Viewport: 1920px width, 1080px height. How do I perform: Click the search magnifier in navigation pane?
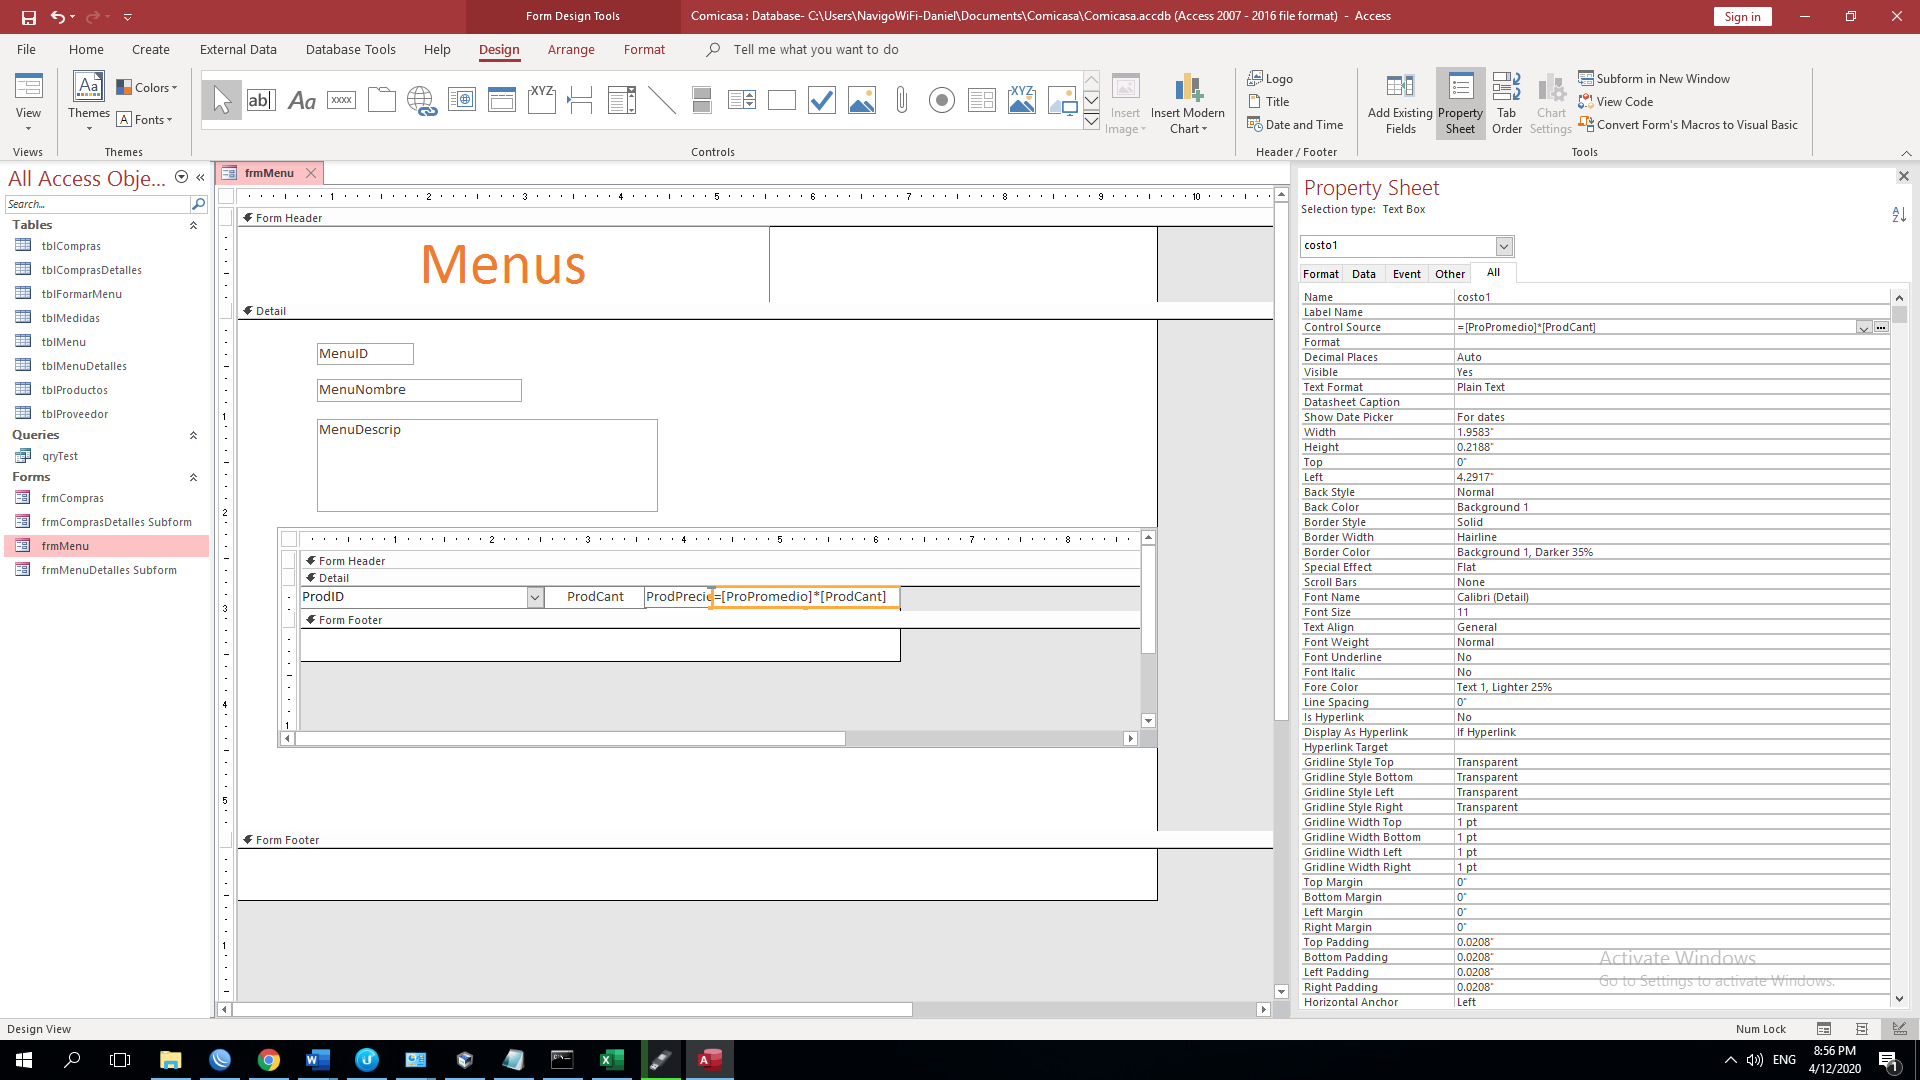[x=198, y=204]
